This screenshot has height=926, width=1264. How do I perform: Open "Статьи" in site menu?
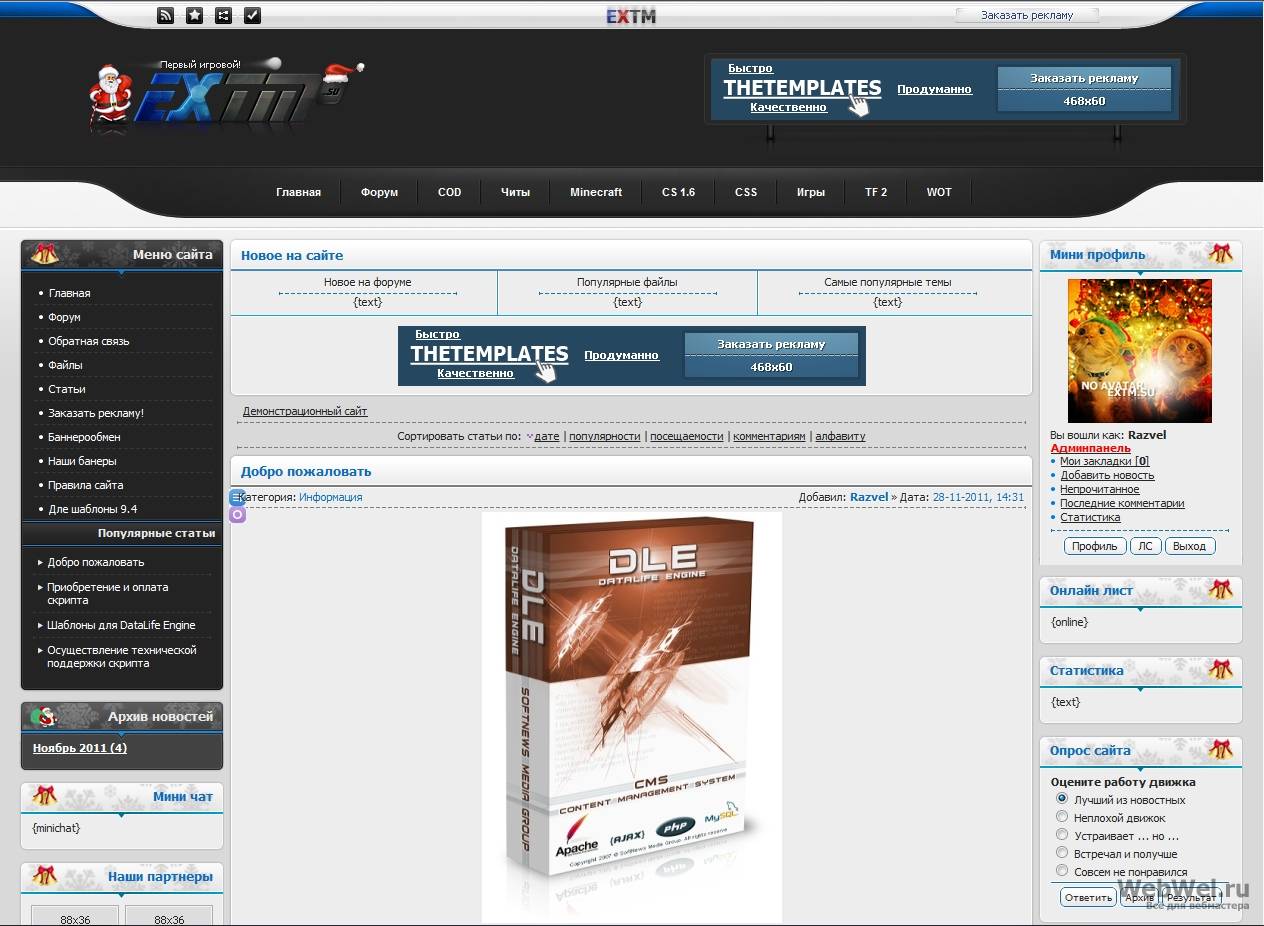pyautogui.click(x=67, y=389)
